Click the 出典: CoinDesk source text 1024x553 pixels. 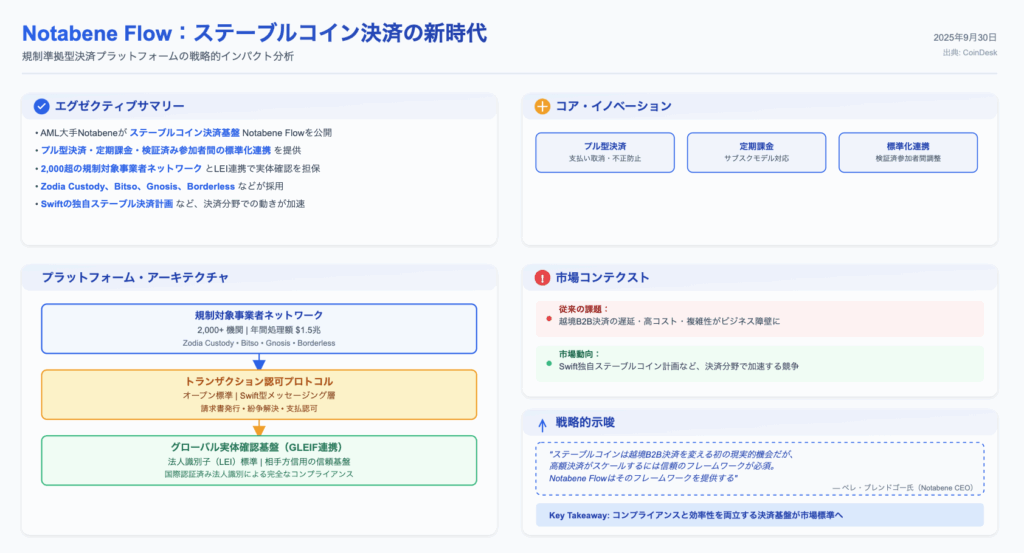tap(969, 52)
